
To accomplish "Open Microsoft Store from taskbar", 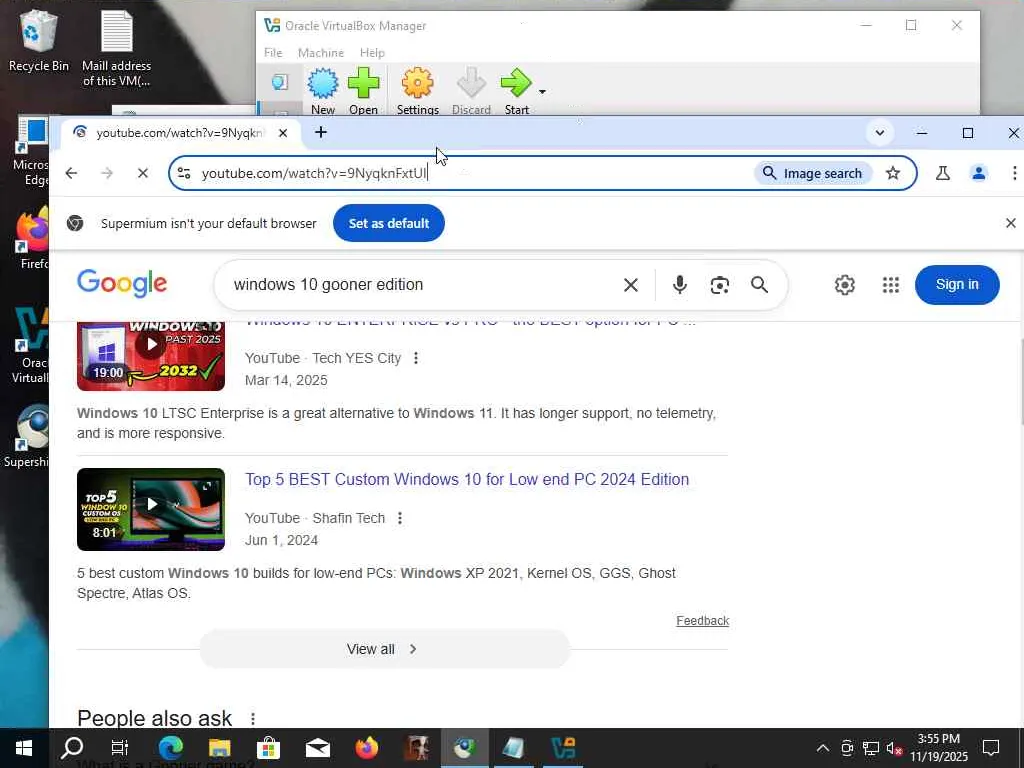I will (268, 748).
